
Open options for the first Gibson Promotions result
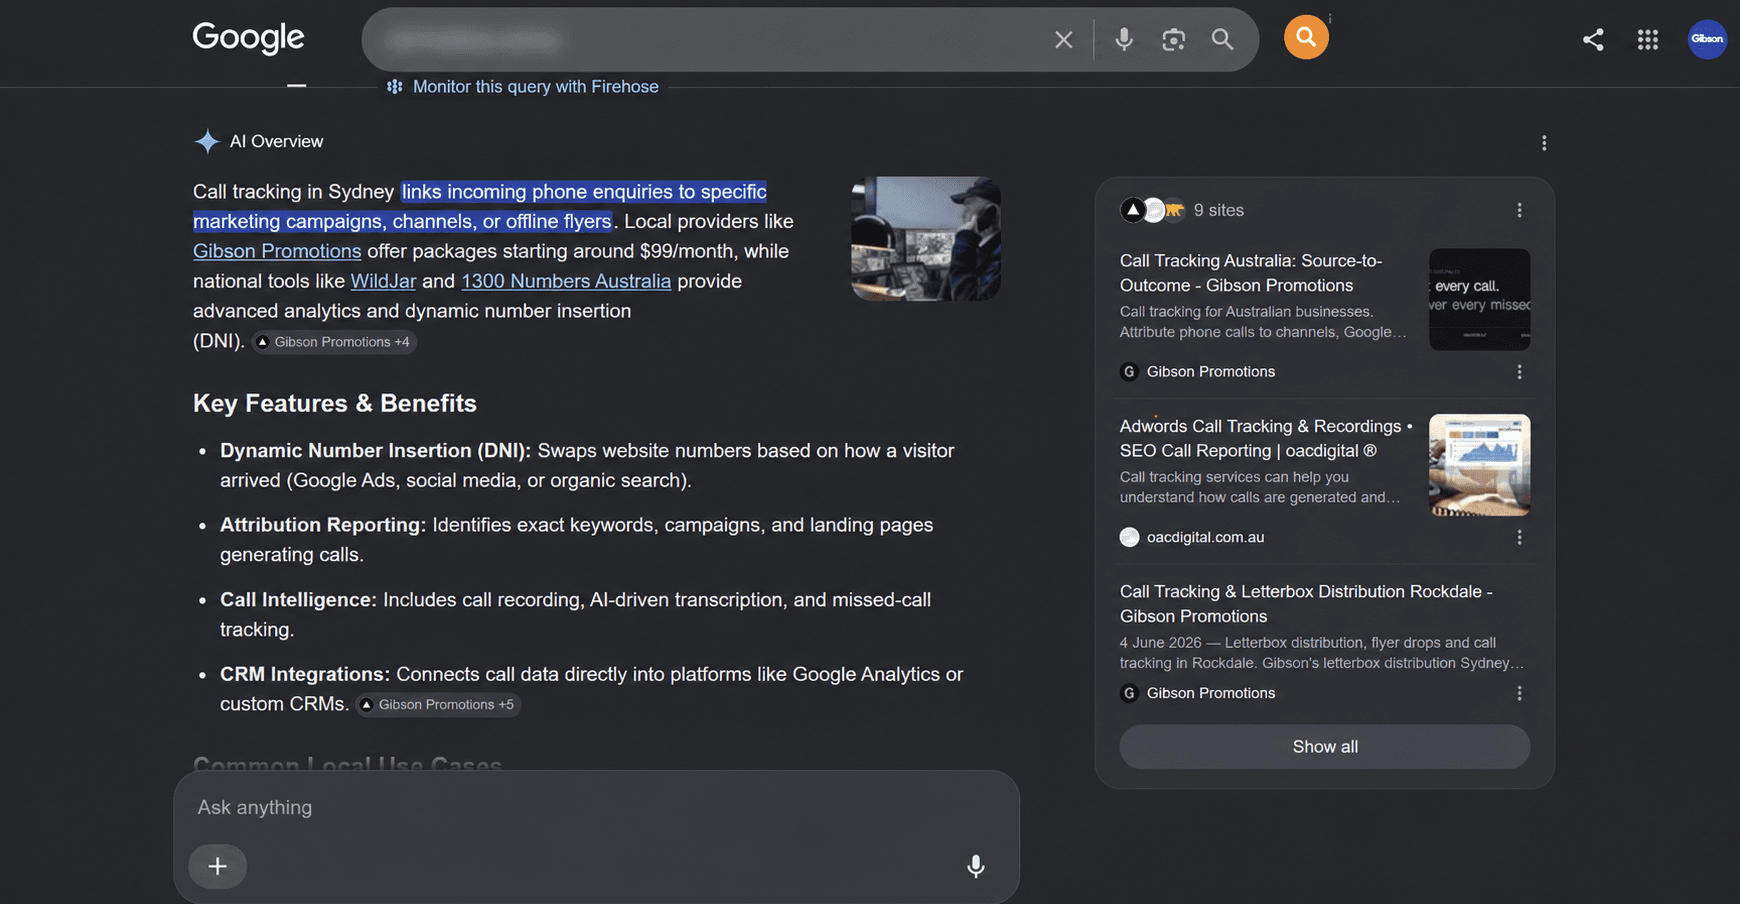(x=1519, y=372)
